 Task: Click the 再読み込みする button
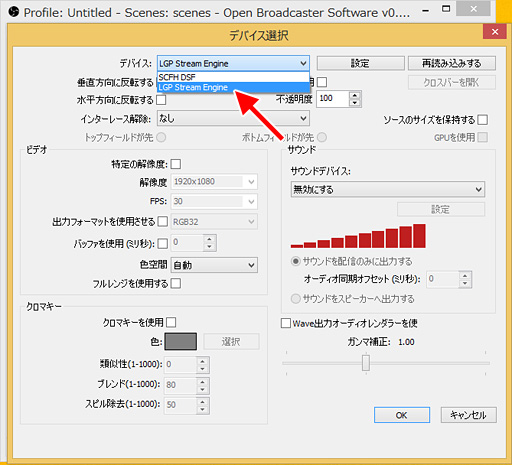tap(452, 63)
